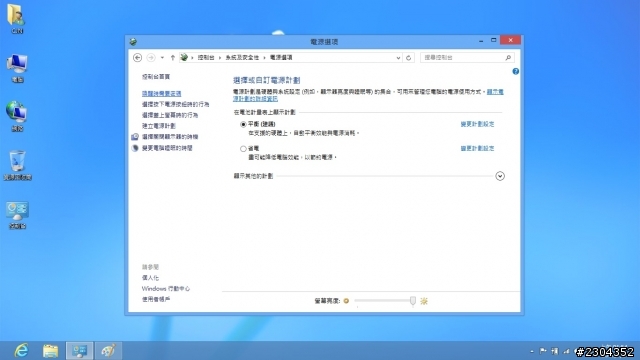Open File Explorer from taskbar
The image size is (640, 360).
tap(51, 351)
